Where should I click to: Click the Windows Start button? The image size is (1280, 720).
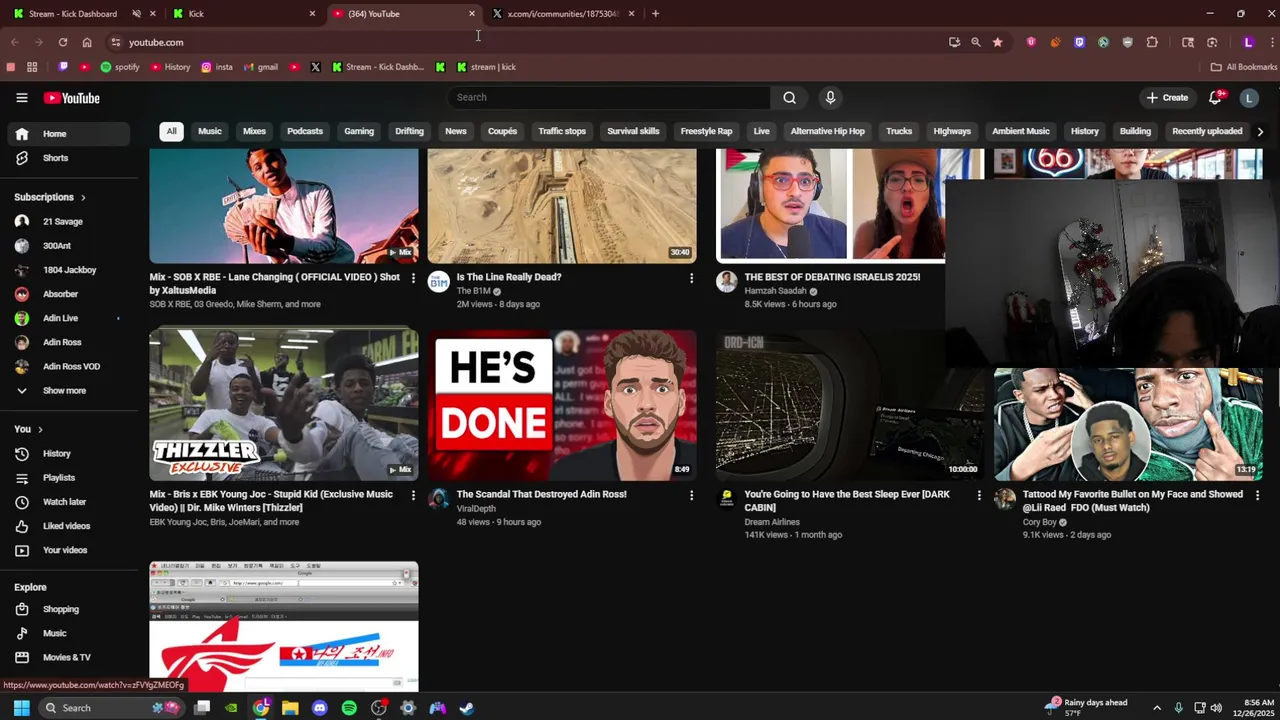21,708
